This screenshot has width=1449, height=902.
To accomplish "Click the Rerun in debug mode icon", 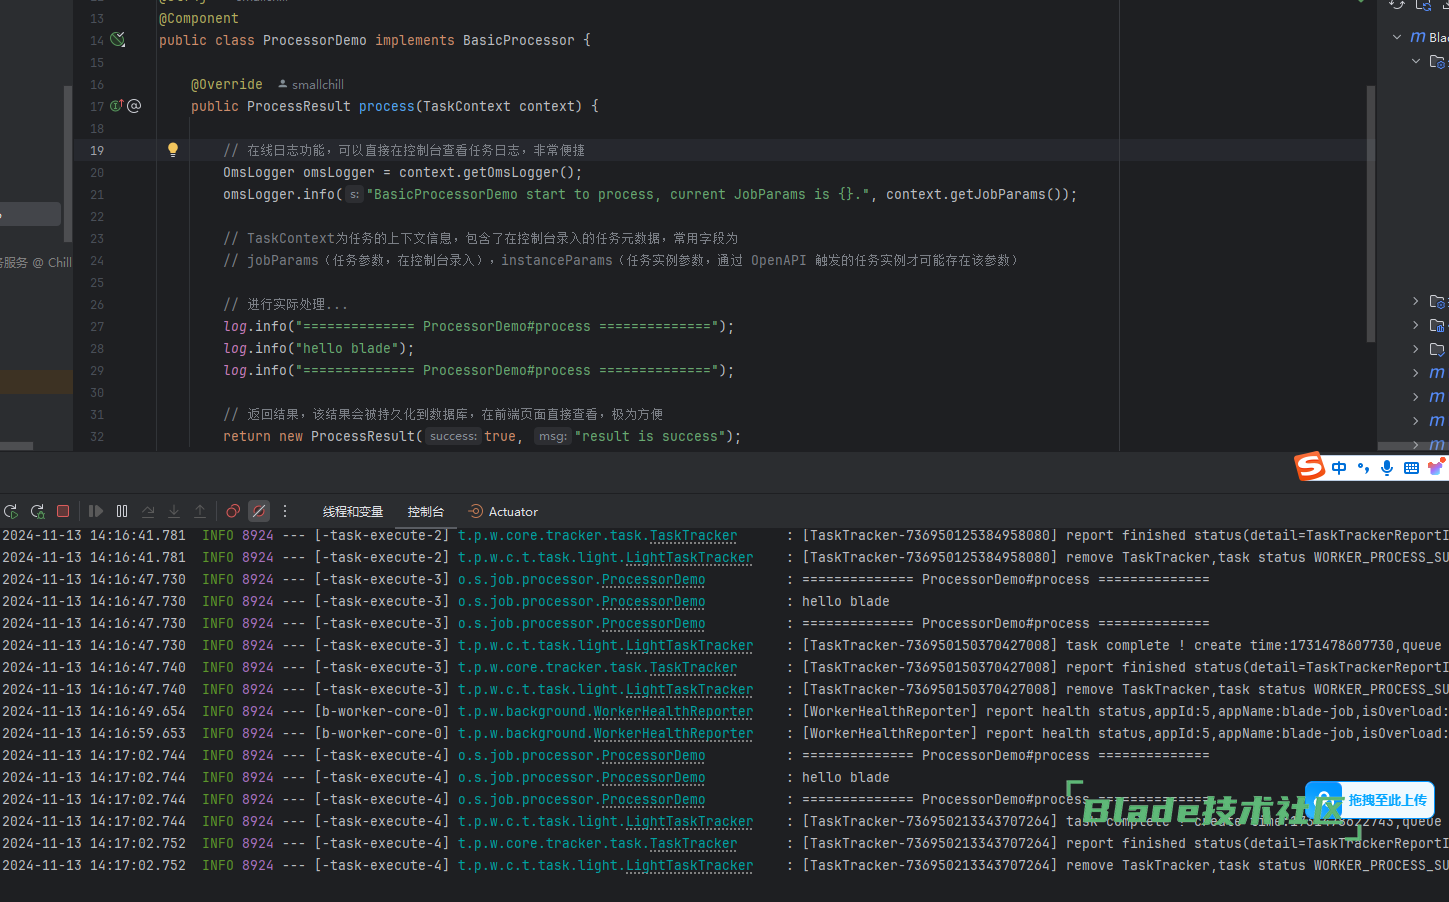I will tap(37, 511).
